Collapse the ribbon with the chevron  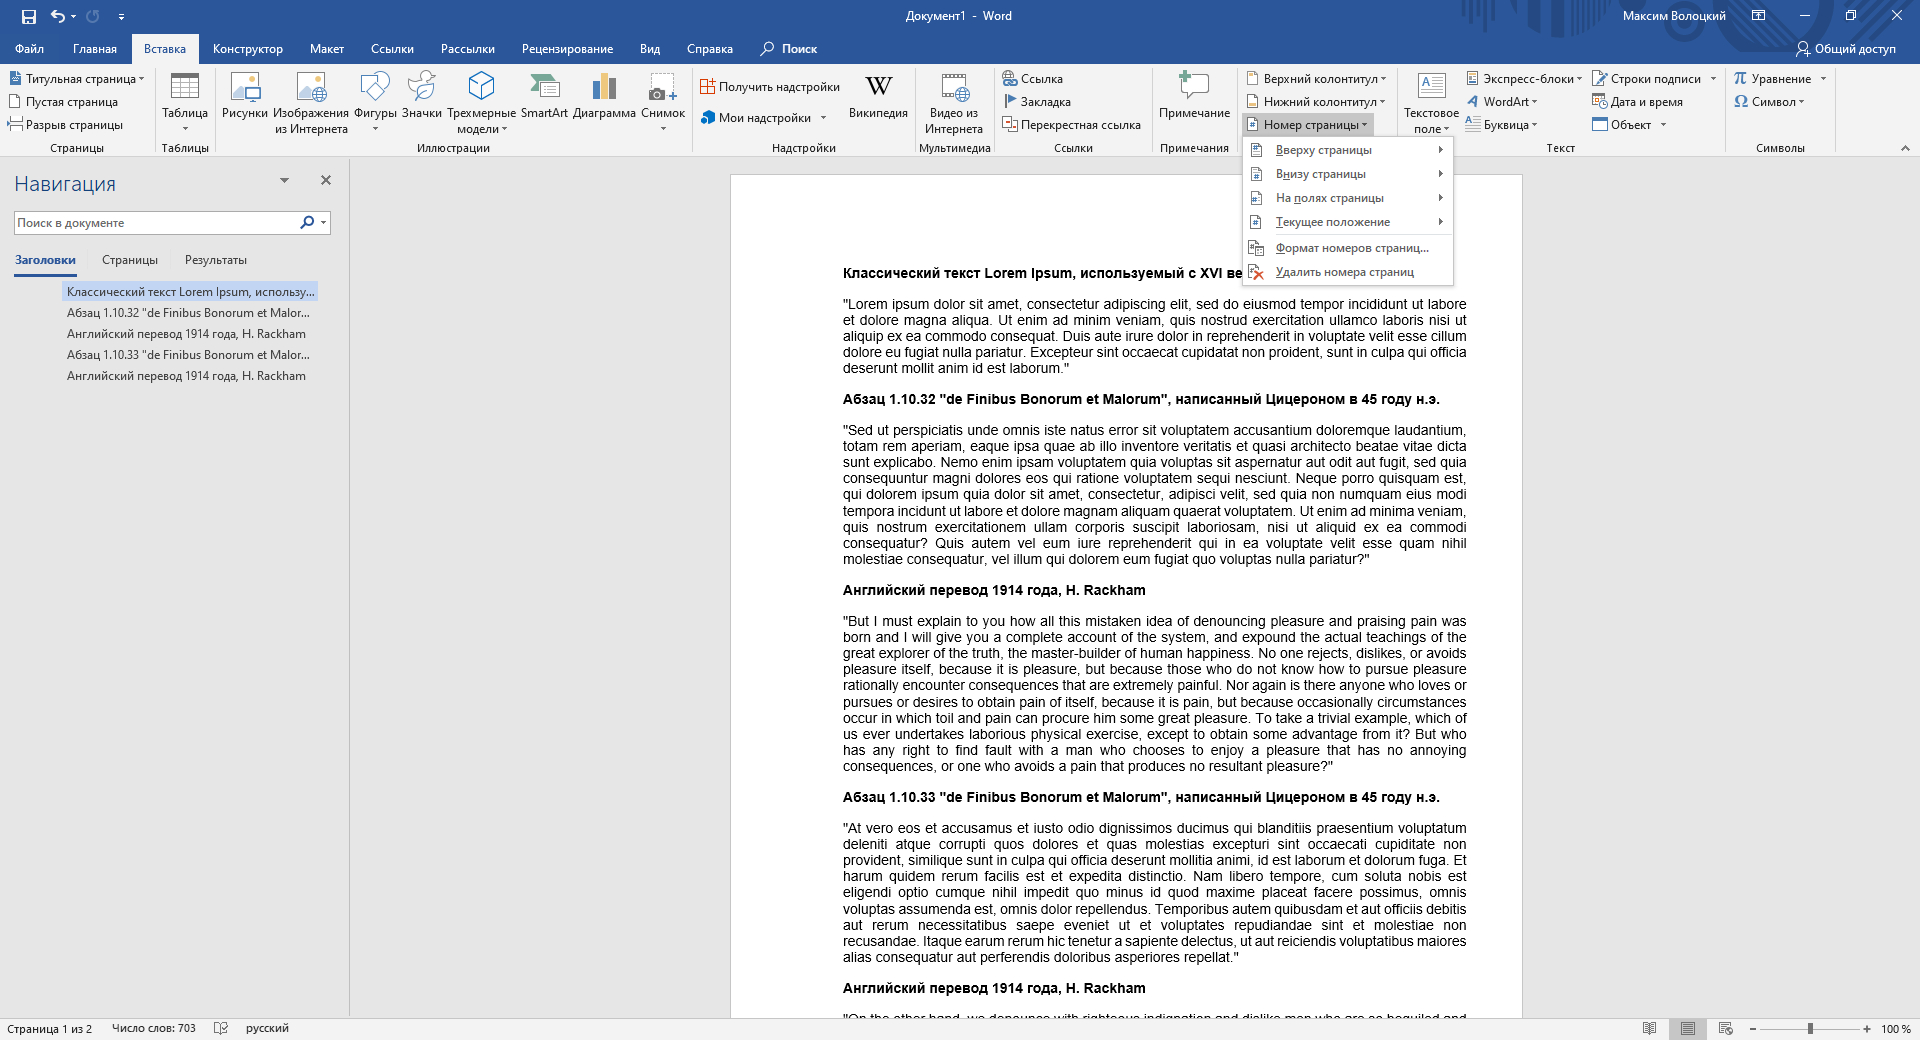point(1905,148)
